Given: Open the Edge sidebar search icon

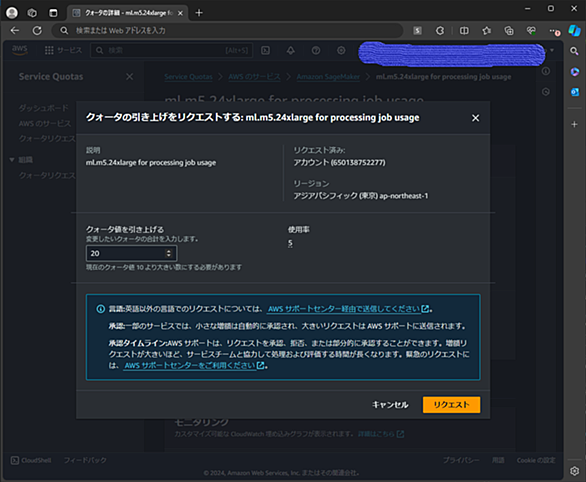Looking at the screenshot, I should click(574, 51).
